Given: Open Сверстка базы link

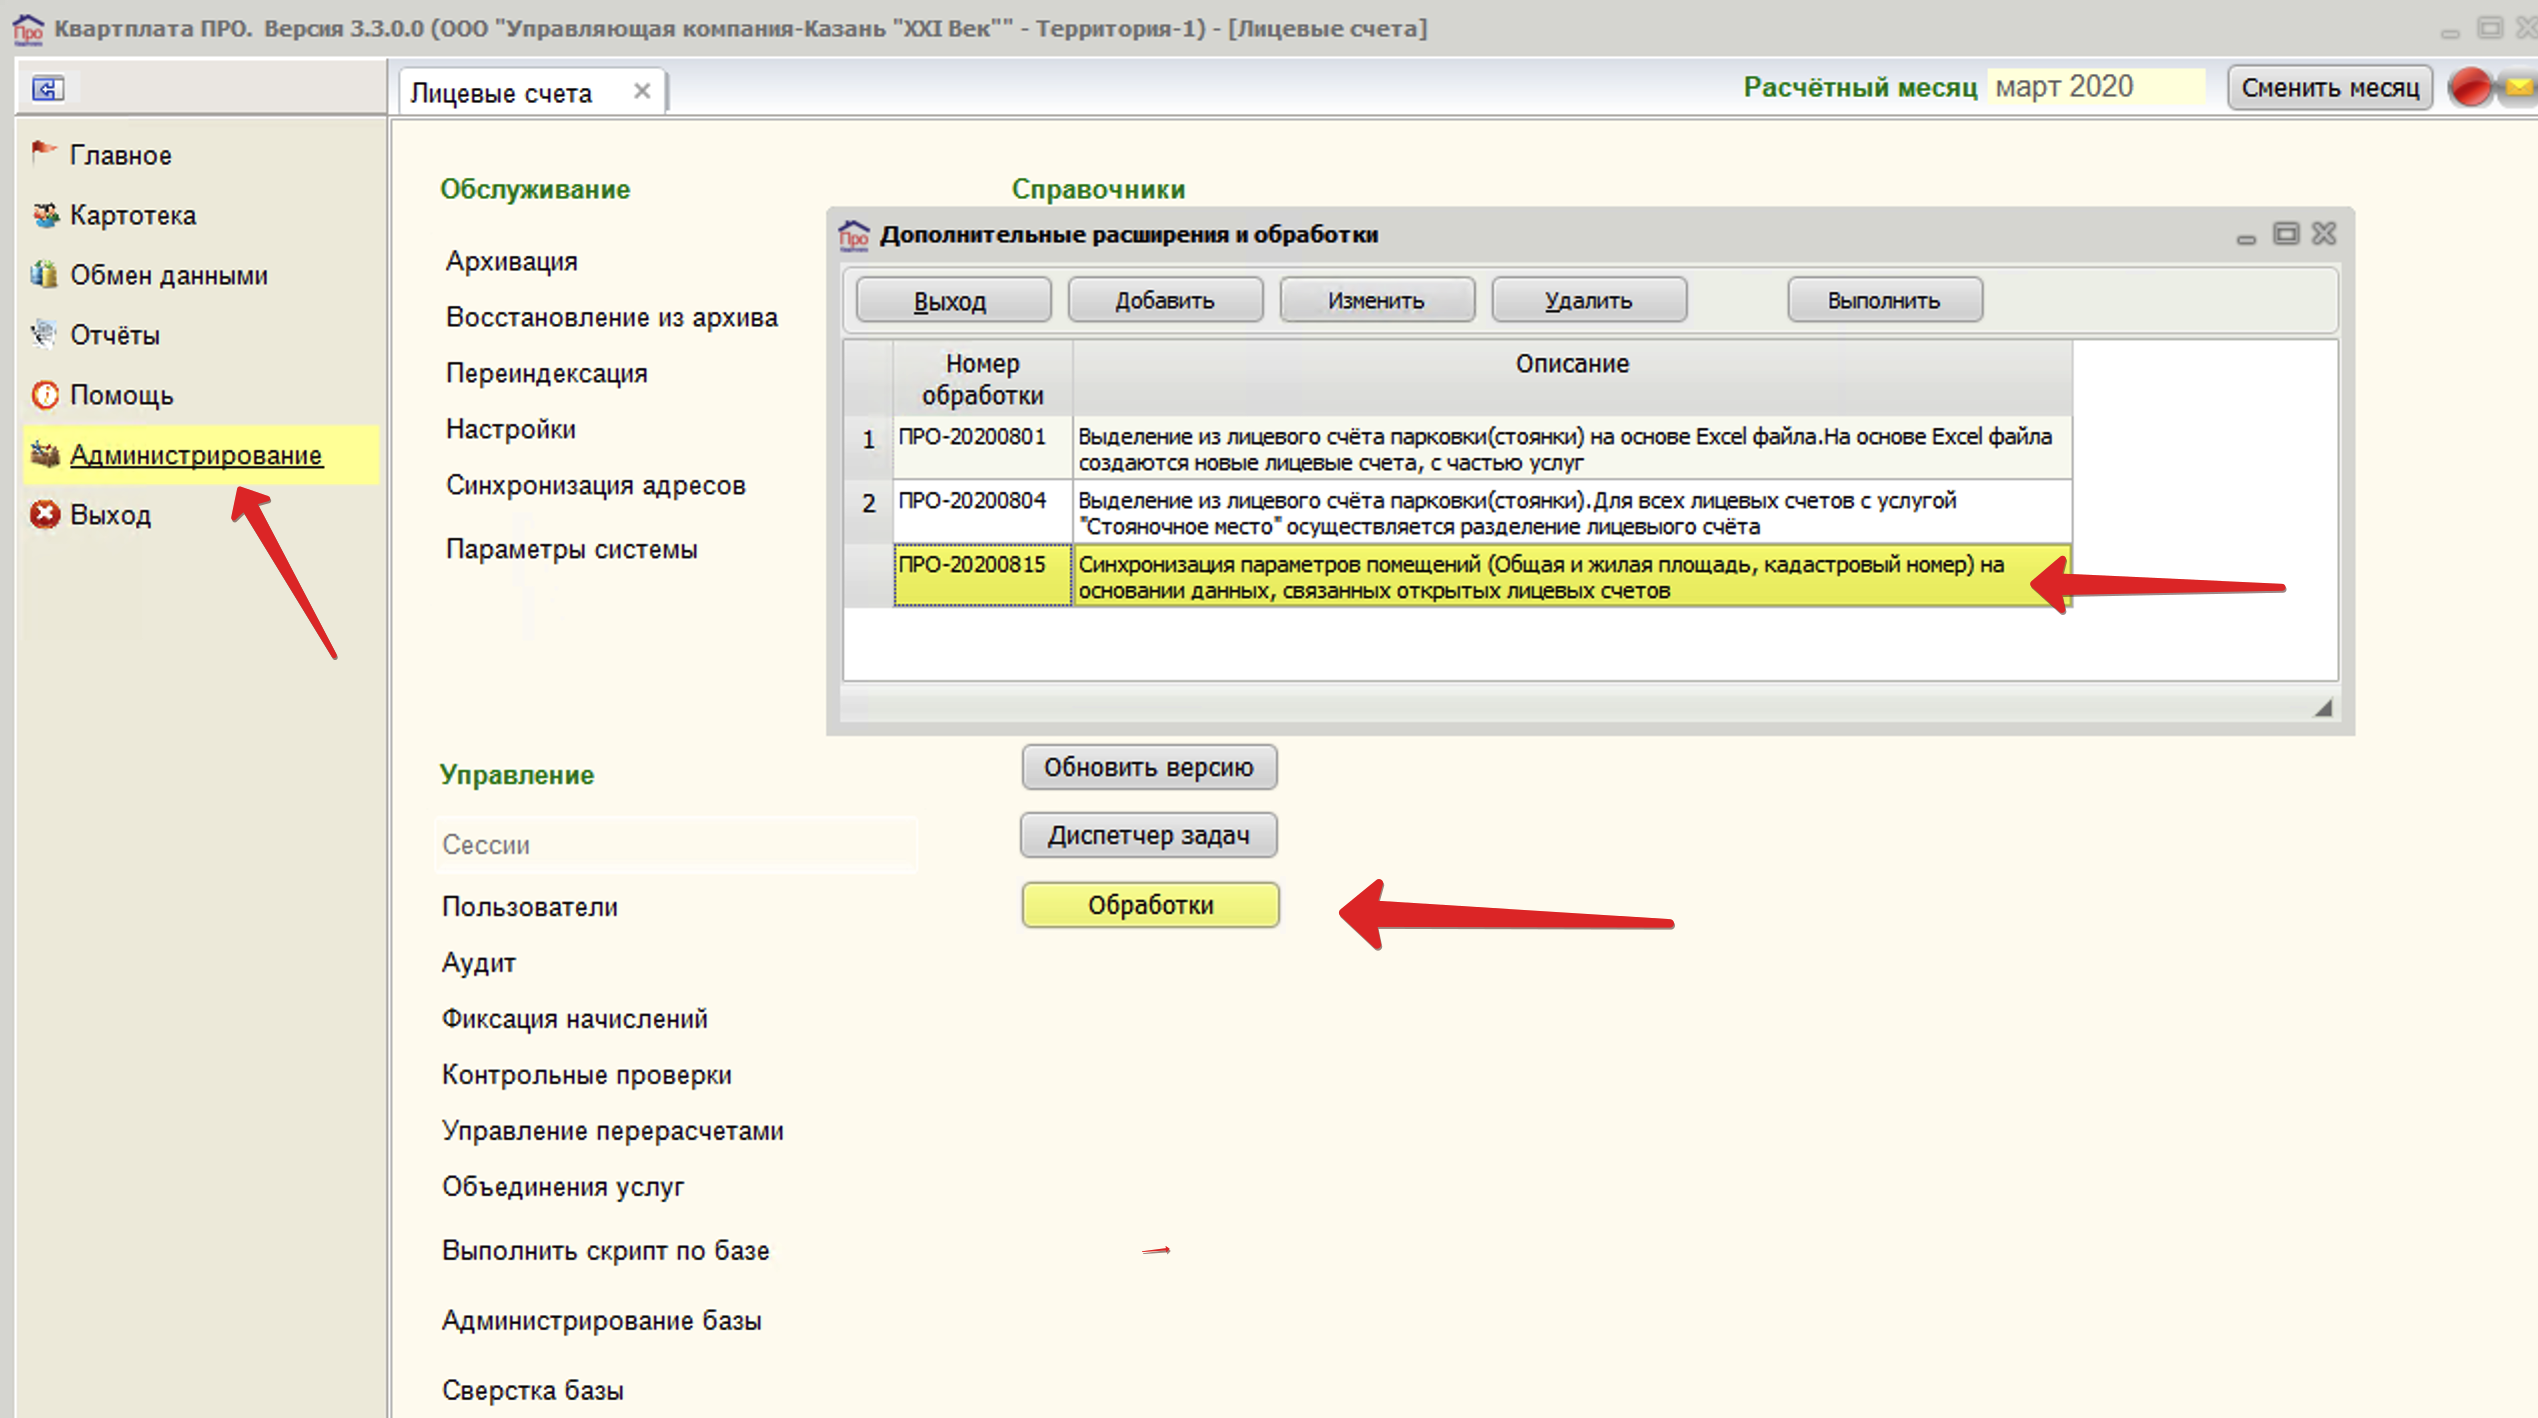Looking at the screenshot, I should pyautogui.click(x=533, y=1391).
